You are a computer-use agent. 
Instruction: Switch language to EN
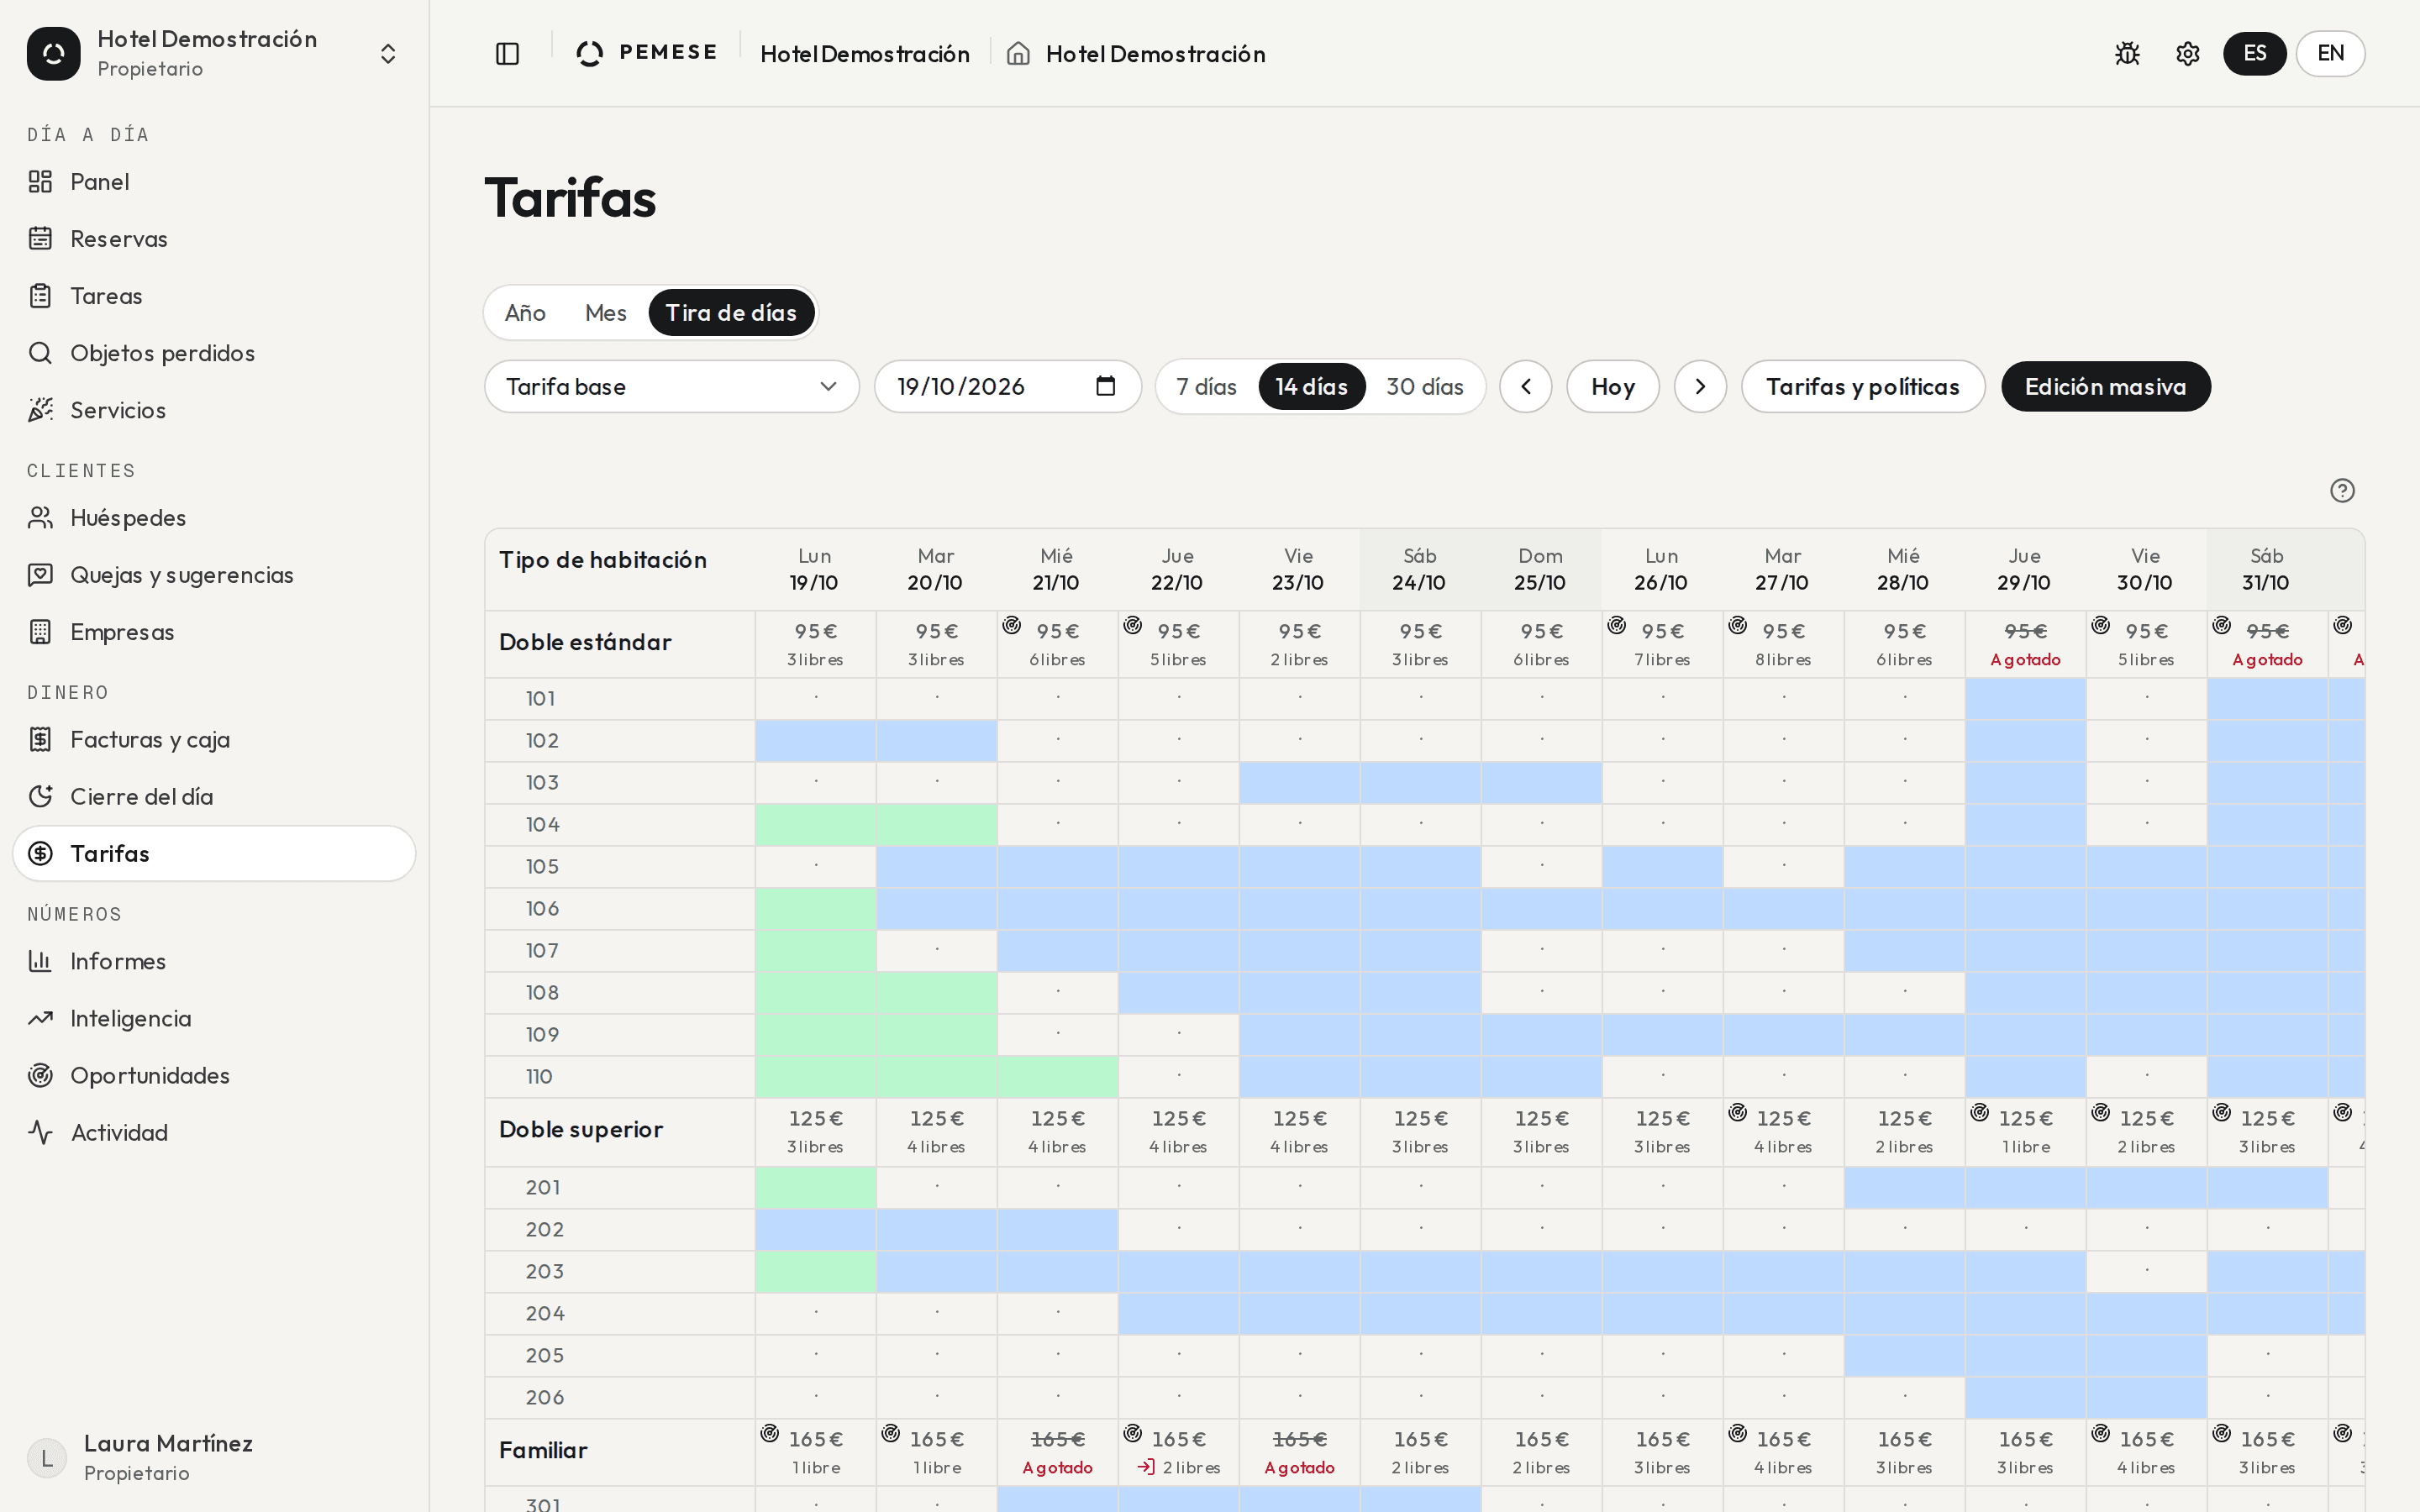click(2330, 54)
